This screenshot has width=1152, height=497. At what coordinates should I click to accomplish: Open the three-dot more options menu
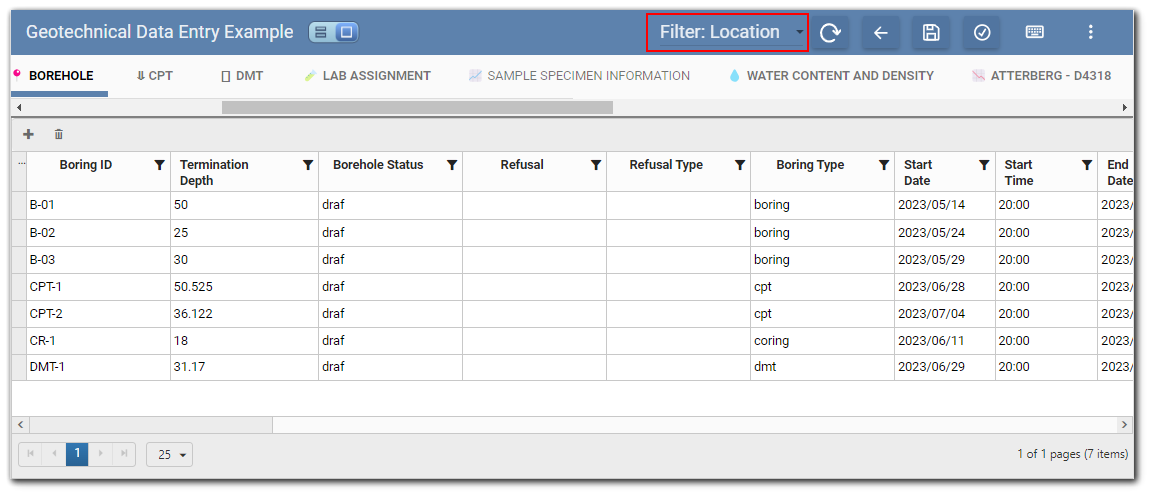[x=1090, y=33]
